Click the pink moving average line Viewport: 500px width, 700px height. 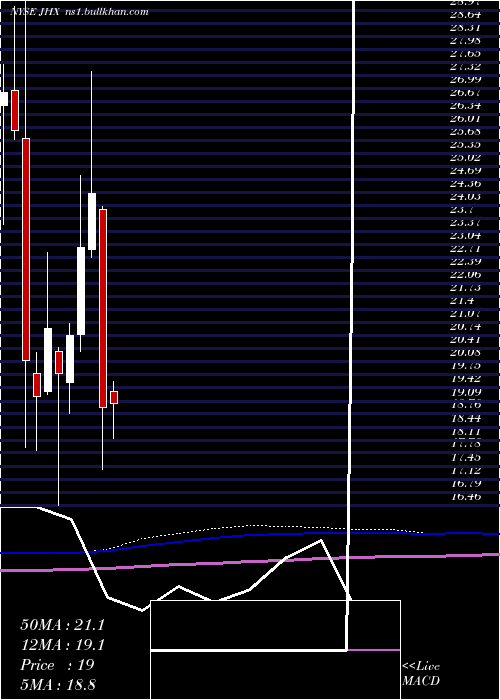tap(250, 562)
